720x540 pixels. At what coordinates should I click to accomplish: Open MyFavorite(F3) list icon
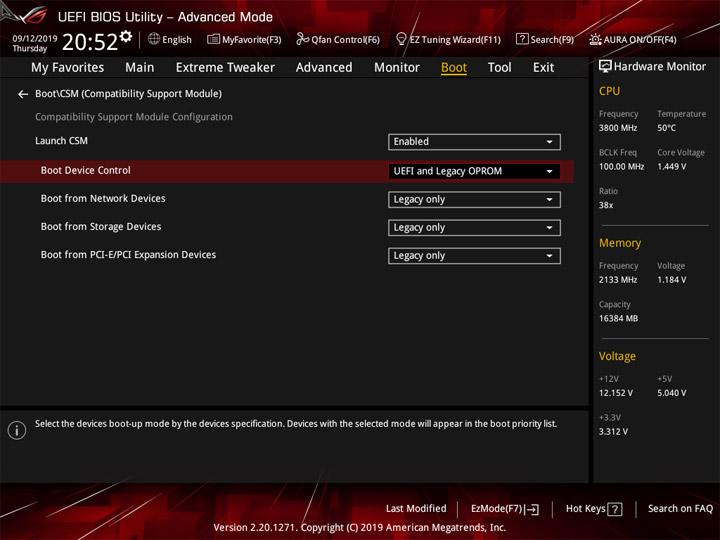pos(213,39)
